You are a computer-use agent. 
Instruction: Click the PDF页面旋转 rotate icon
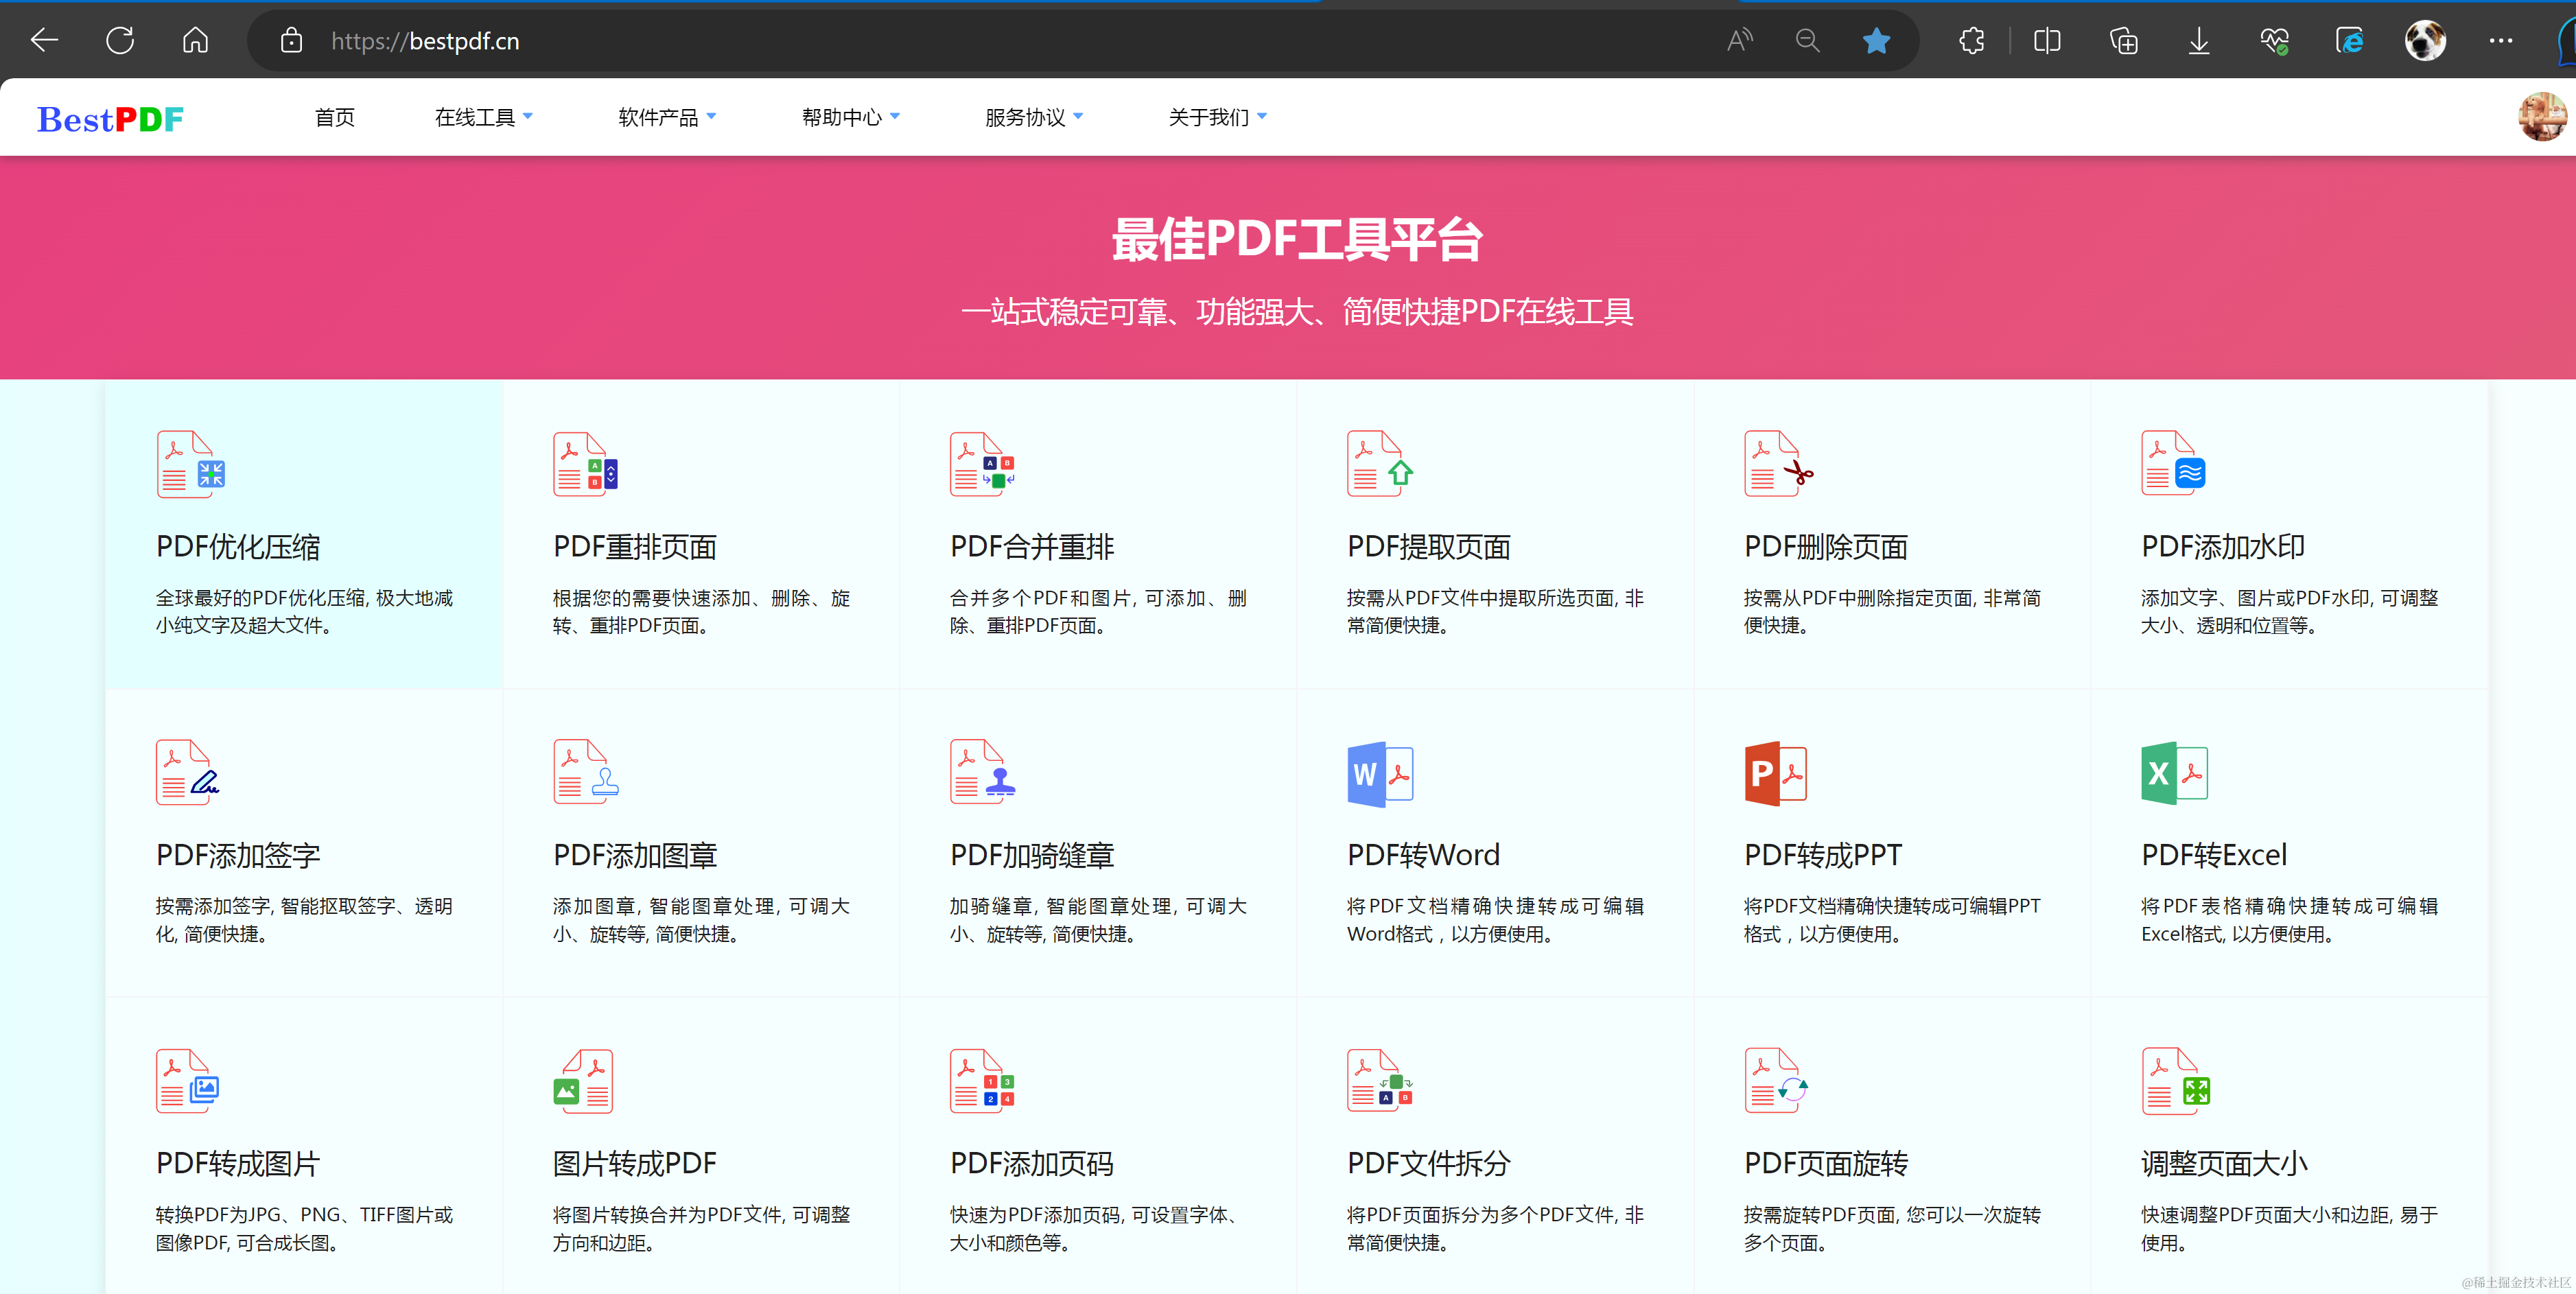[x=1777, y=1080]
